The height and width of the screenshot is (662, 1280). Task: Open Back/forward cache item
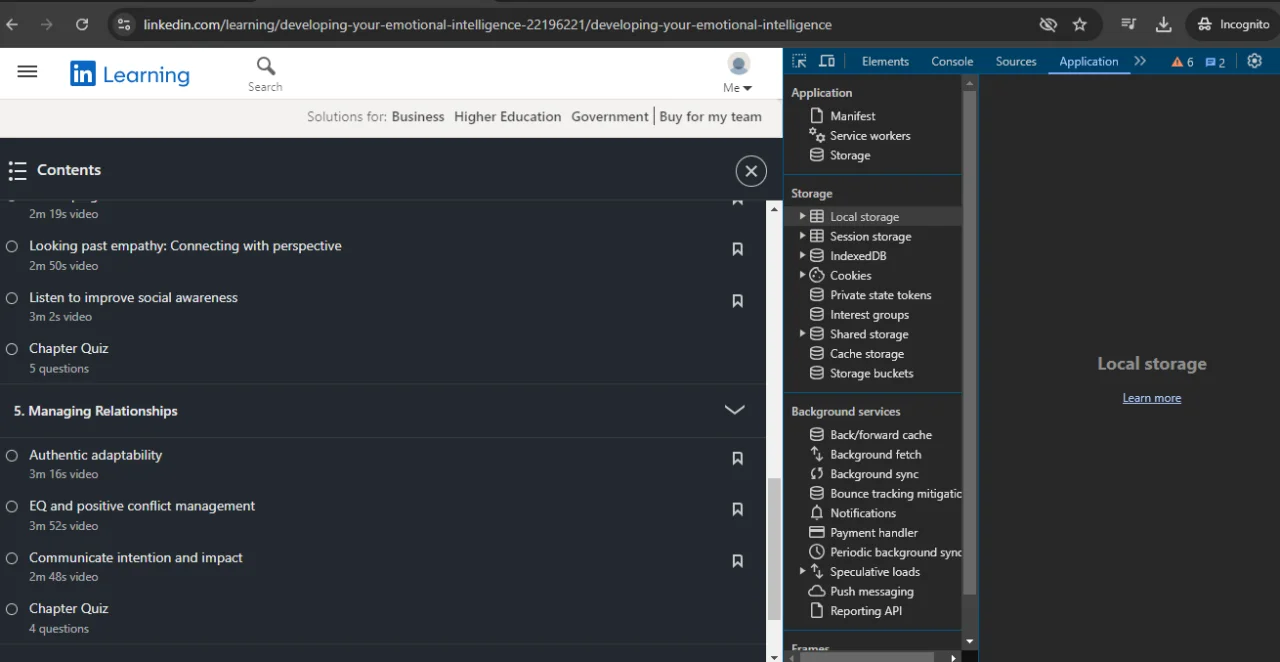tap(880, 435)
